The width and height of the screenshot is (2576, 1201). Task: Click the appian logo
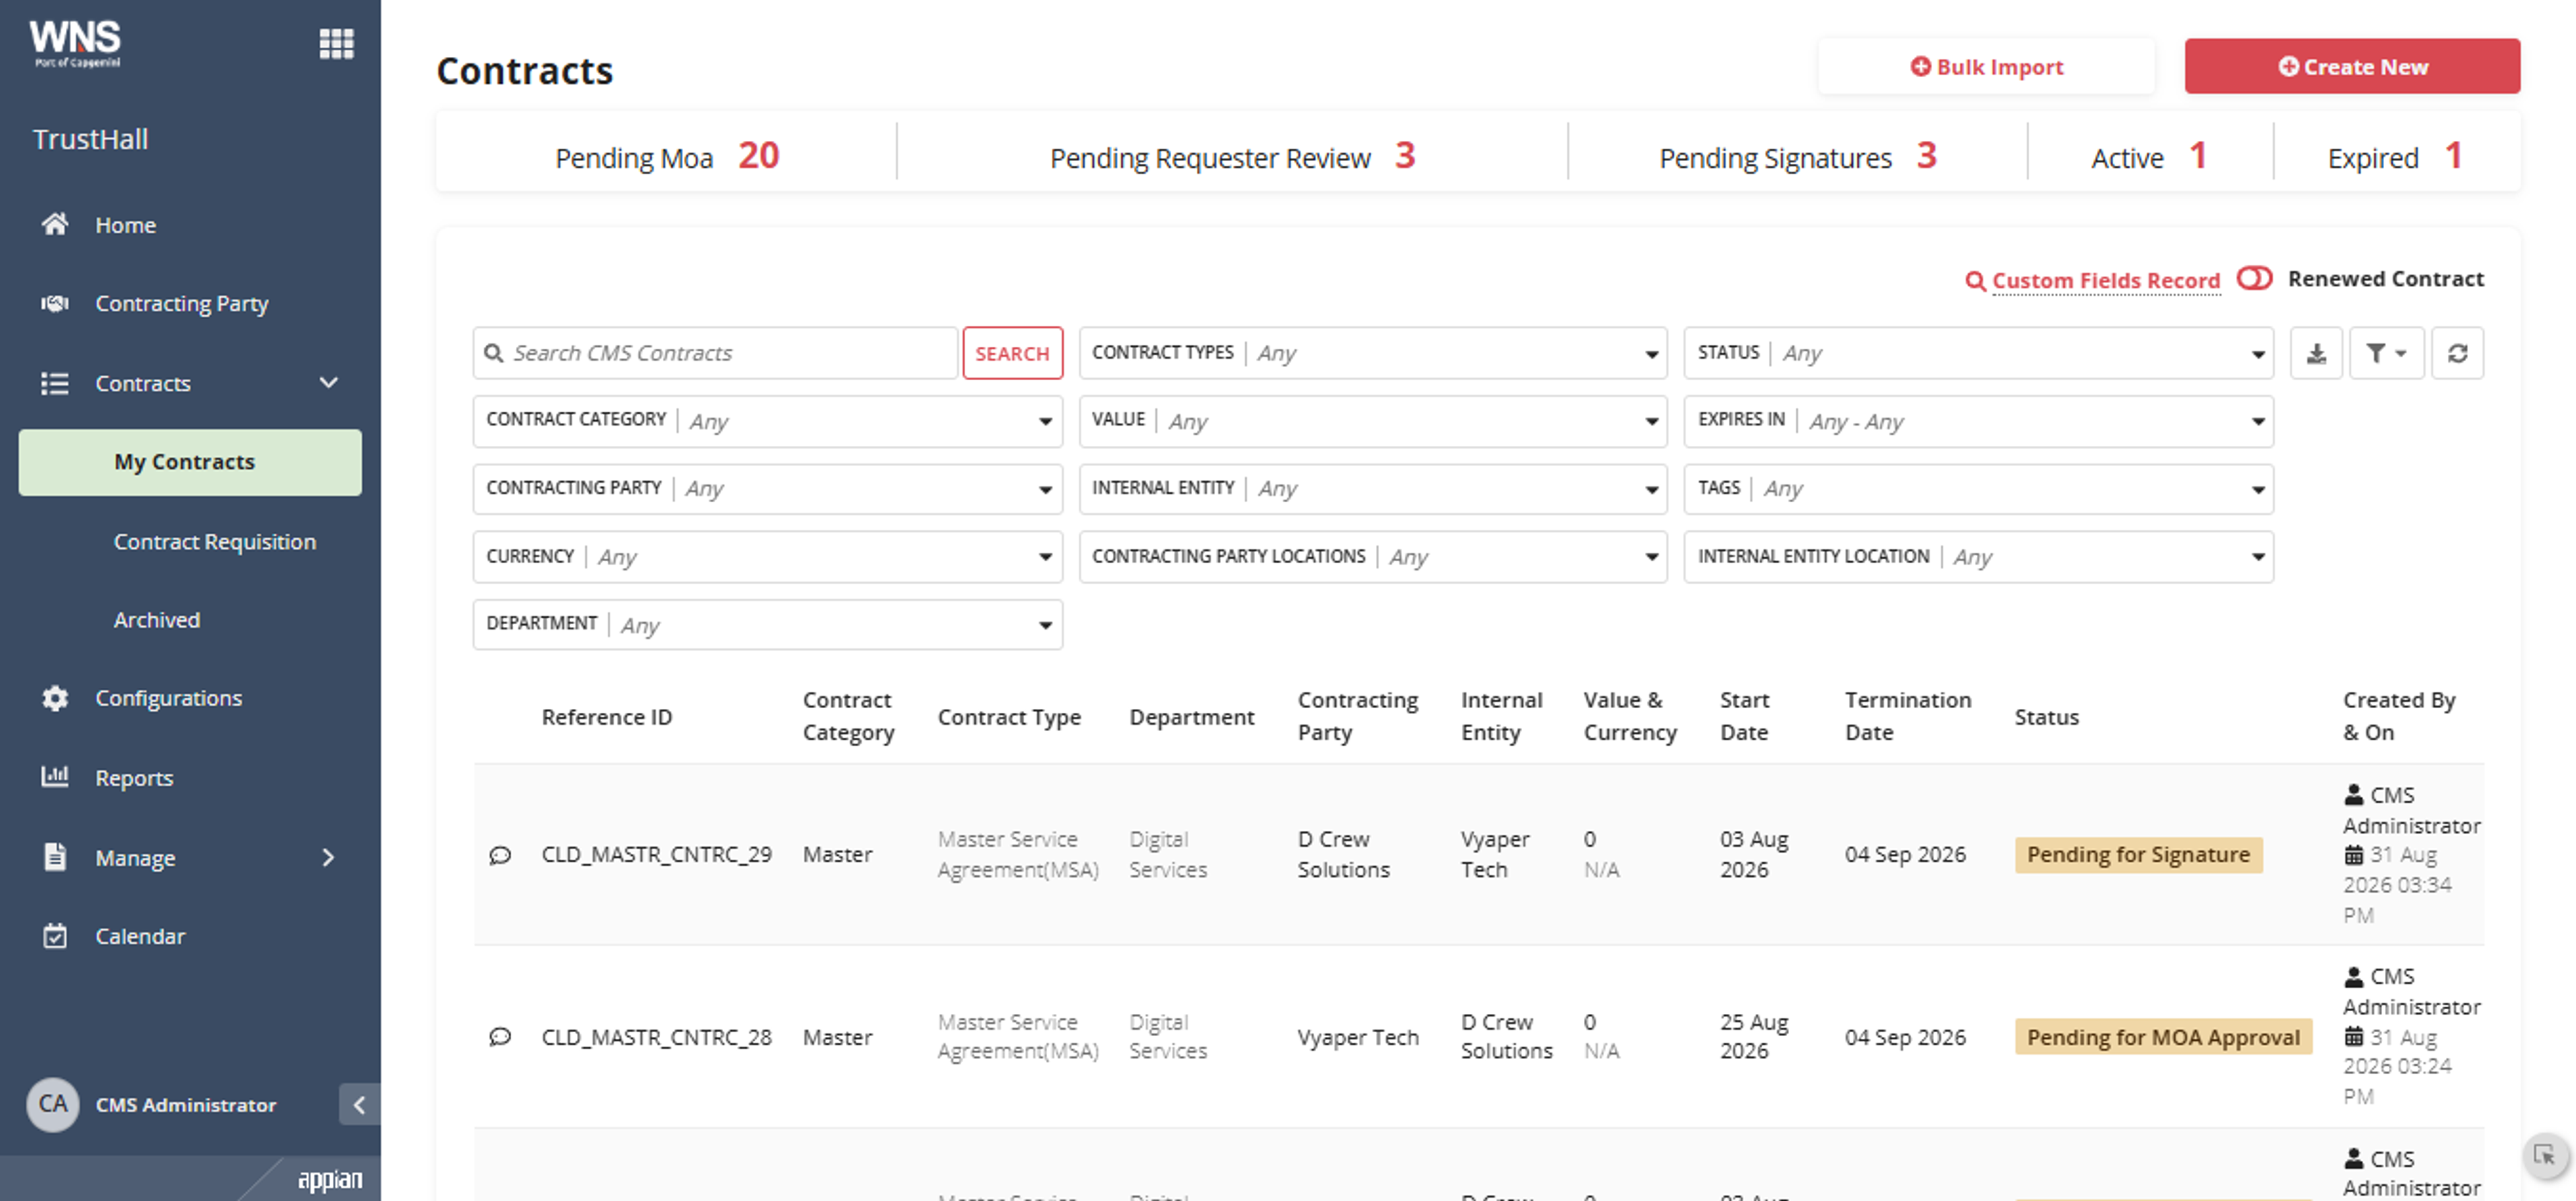[x=330, y=1180]
